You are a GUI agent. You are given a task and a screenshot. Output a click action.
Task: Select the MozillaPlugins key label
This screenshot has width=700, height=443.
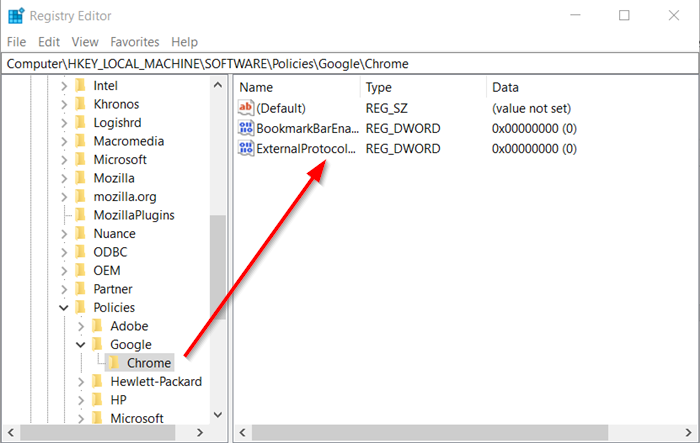[134, 215]
